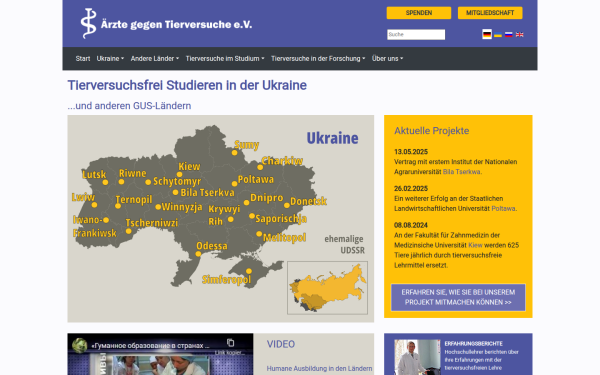Screen dimensions: 600x375
Task: Select Saporischja on the map
Action: pos(281,219)
